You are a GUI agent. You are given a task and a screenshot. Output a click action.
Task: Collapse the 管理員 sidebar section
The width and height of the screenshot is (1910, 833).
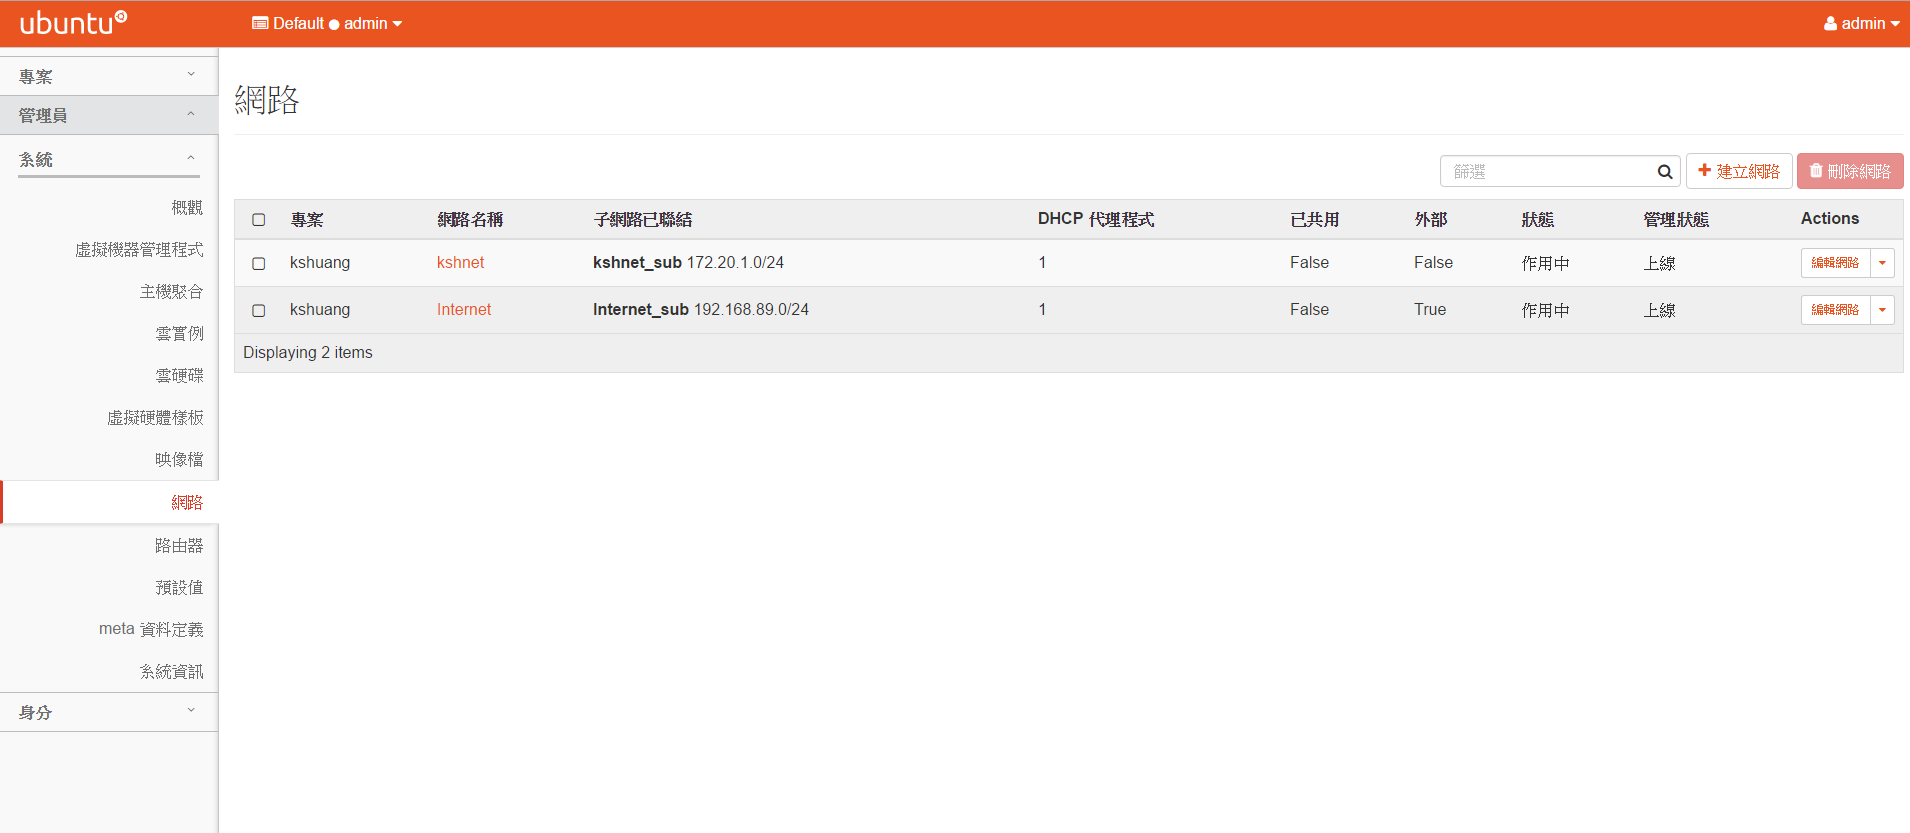tap(108, 115)
